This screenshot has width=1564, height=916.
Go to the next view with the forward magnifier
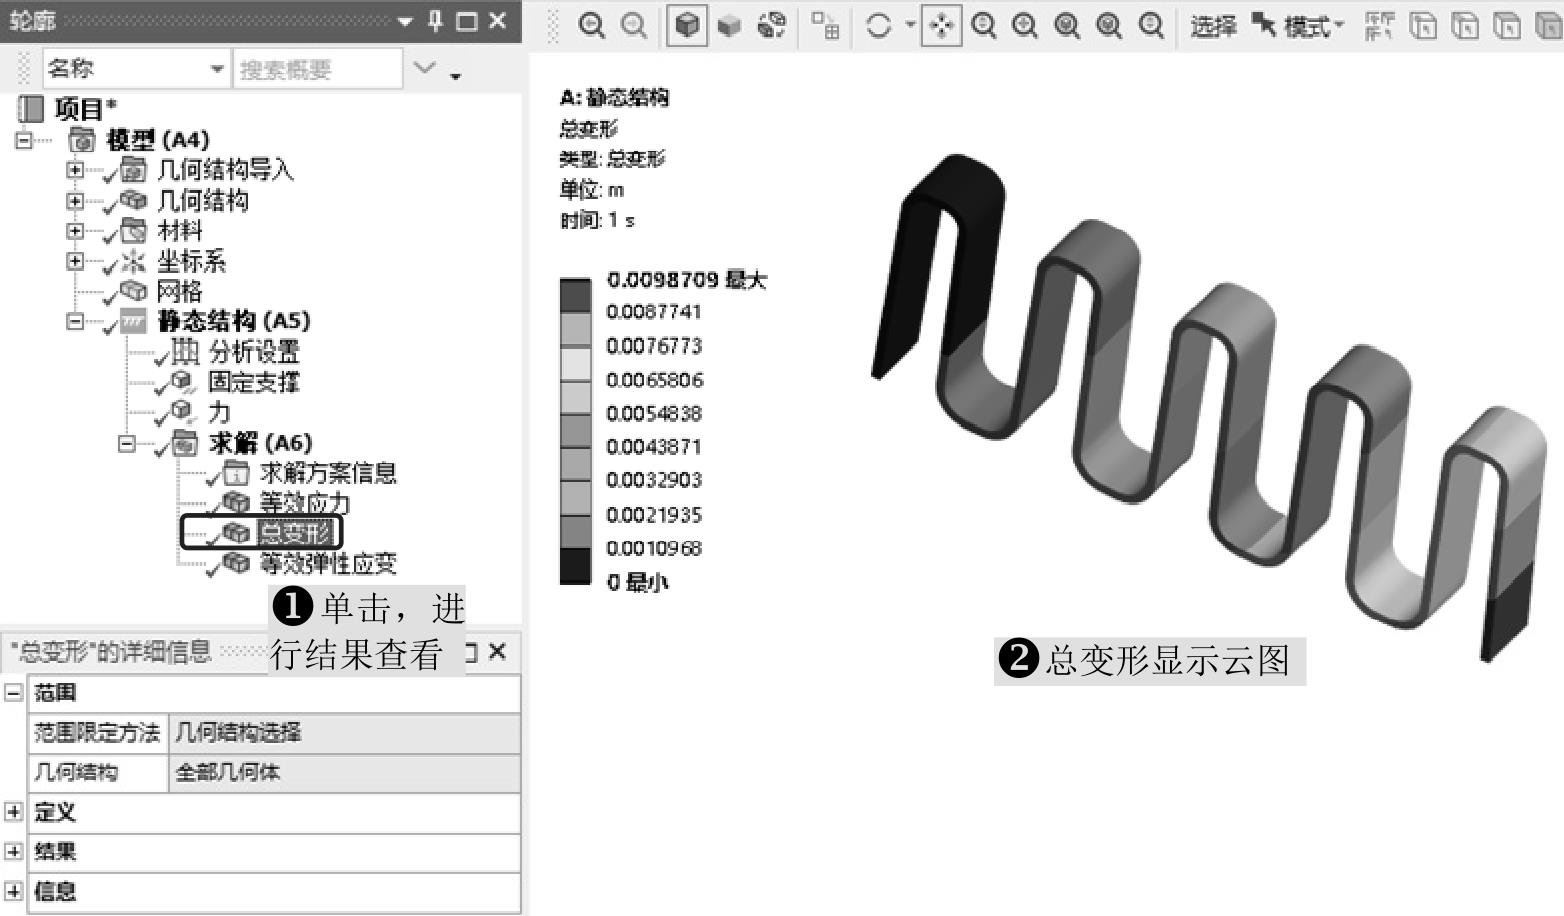[x=634, y=26]
